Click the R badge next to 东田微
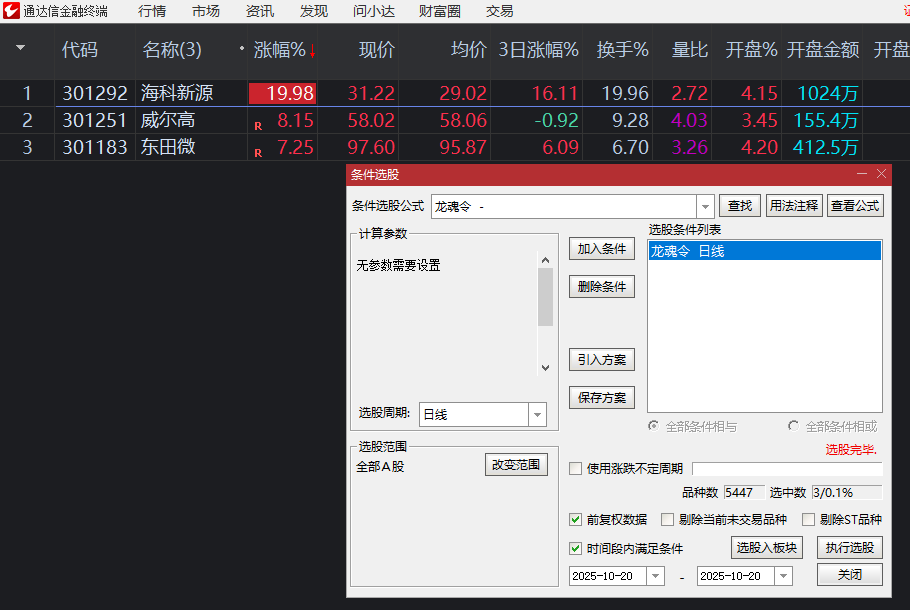This screenshot has width=910, height=610. (x=258, y=151)
